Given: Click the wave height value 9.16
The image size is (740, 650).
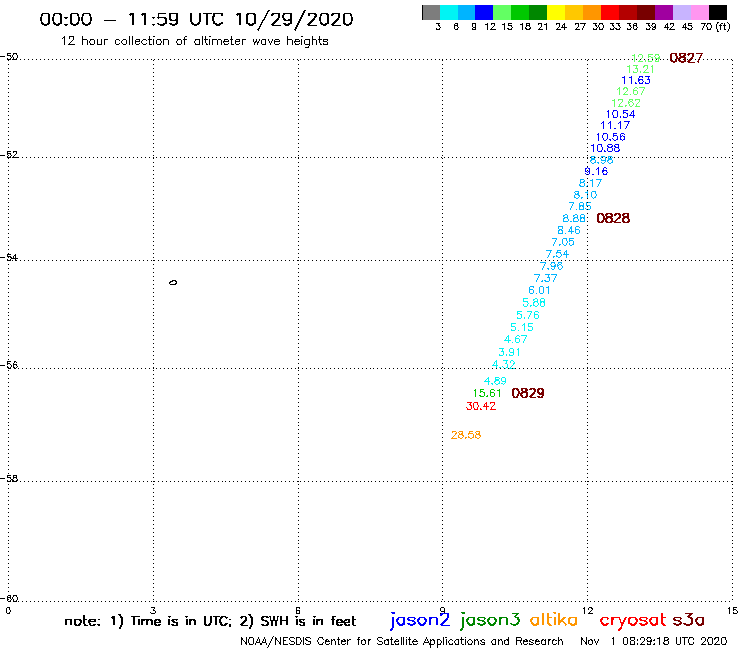Looking at the screenshot, I should (x=596, y=171).
